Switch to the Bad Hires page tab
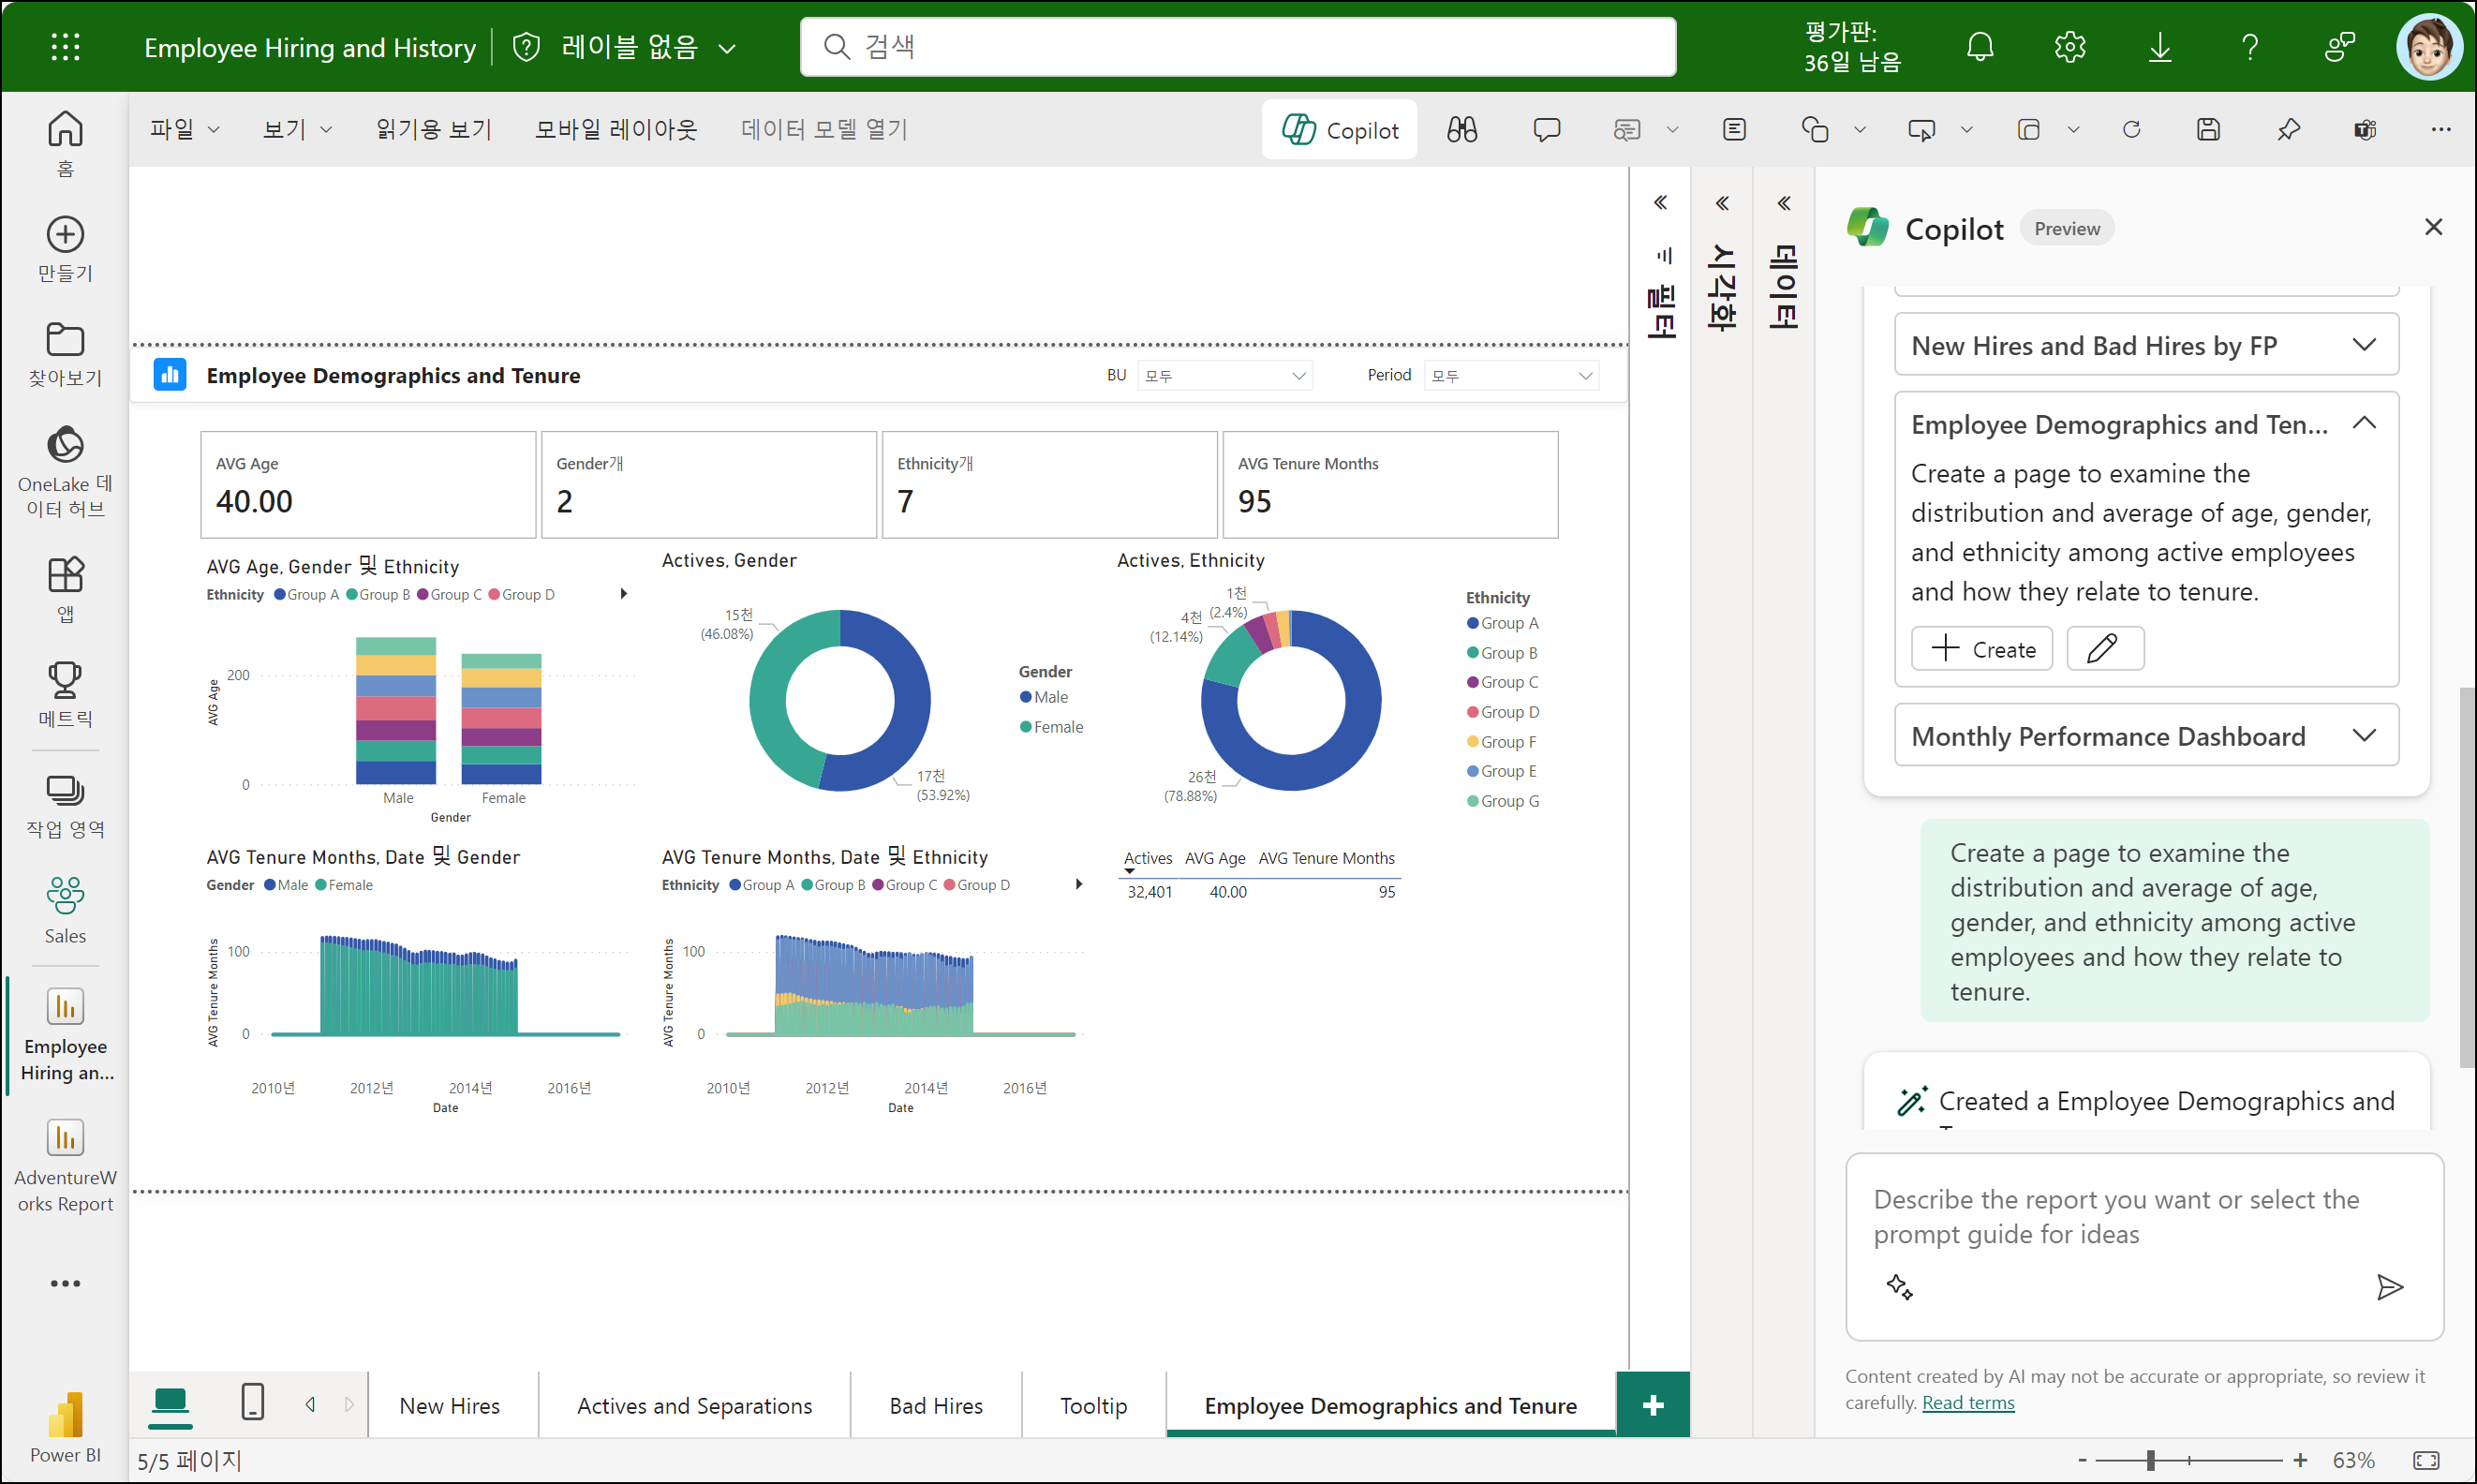The image size is (2477, 1484). pos(935,1405)
